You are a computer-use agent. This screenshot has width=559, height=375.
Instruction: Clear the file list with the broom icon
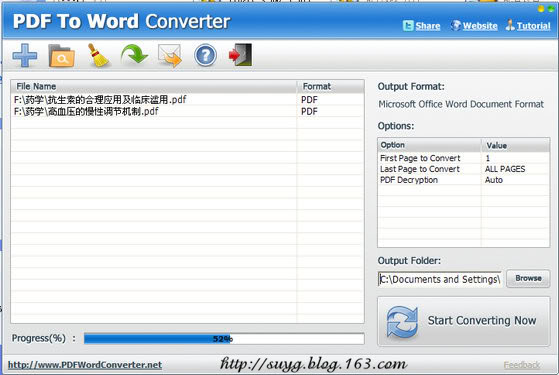tap(98, 55)
